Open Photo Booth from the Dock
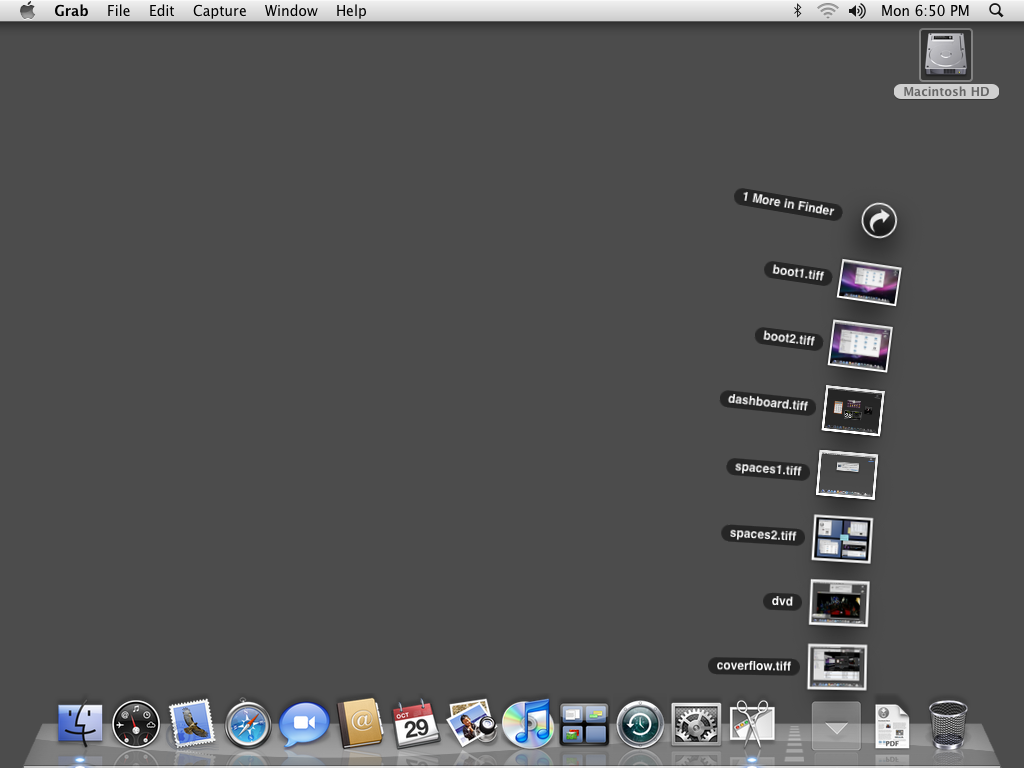 coord(472,722)
